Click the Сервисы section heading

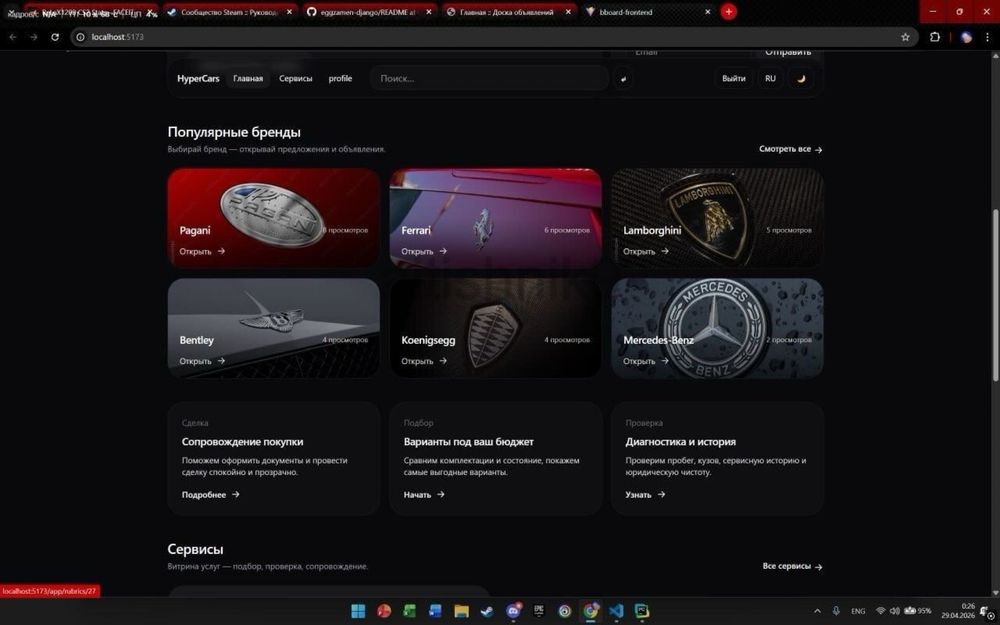195,549
